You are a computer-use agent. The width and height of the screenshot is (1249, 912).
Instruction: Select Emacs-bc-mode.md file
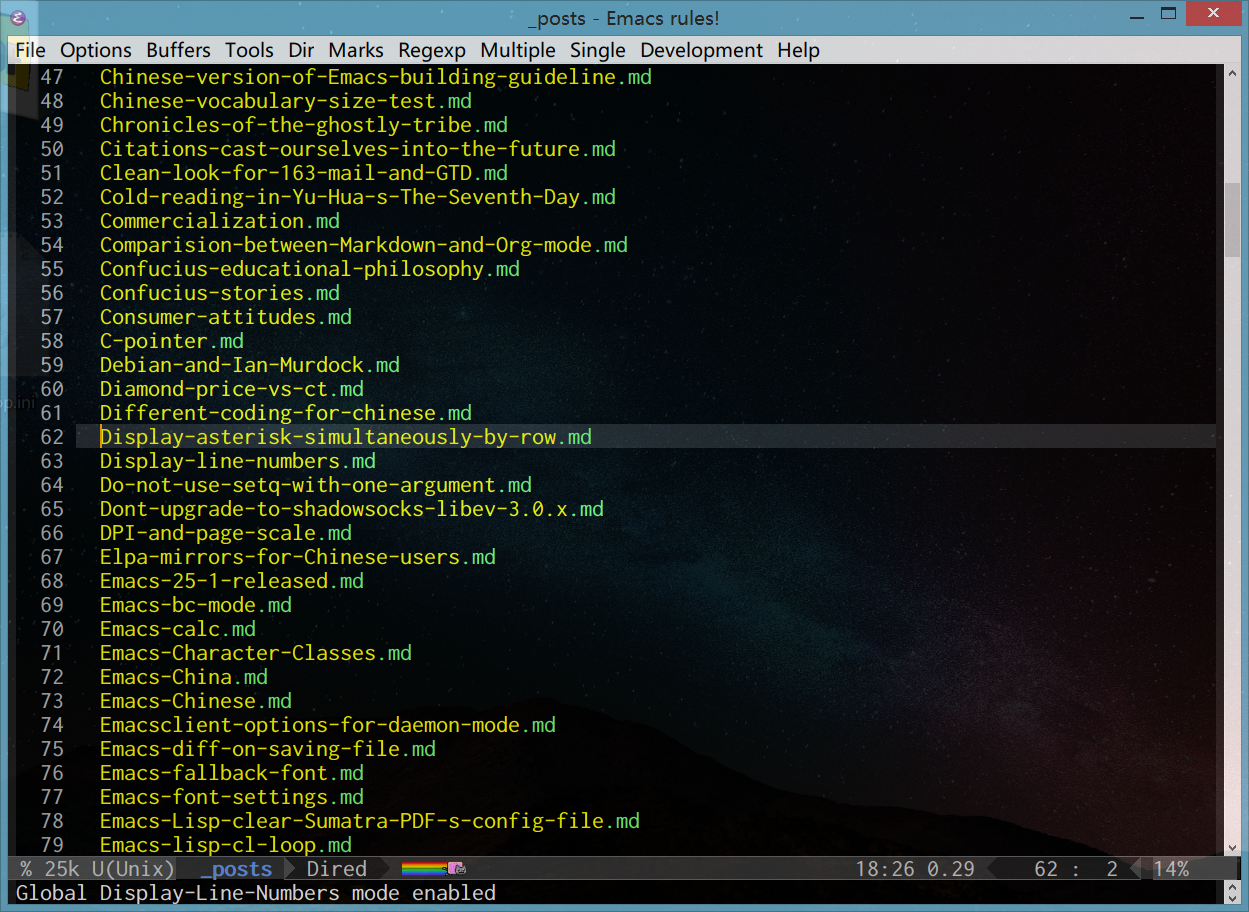(x=196, y=605)
